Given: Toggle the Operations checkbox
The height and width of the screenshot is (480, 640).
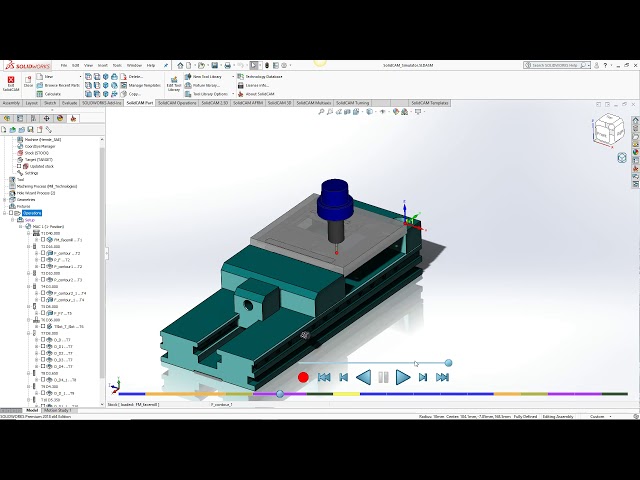Looking at the screenshot, I should pyautogui.click(x=11, y=213).
